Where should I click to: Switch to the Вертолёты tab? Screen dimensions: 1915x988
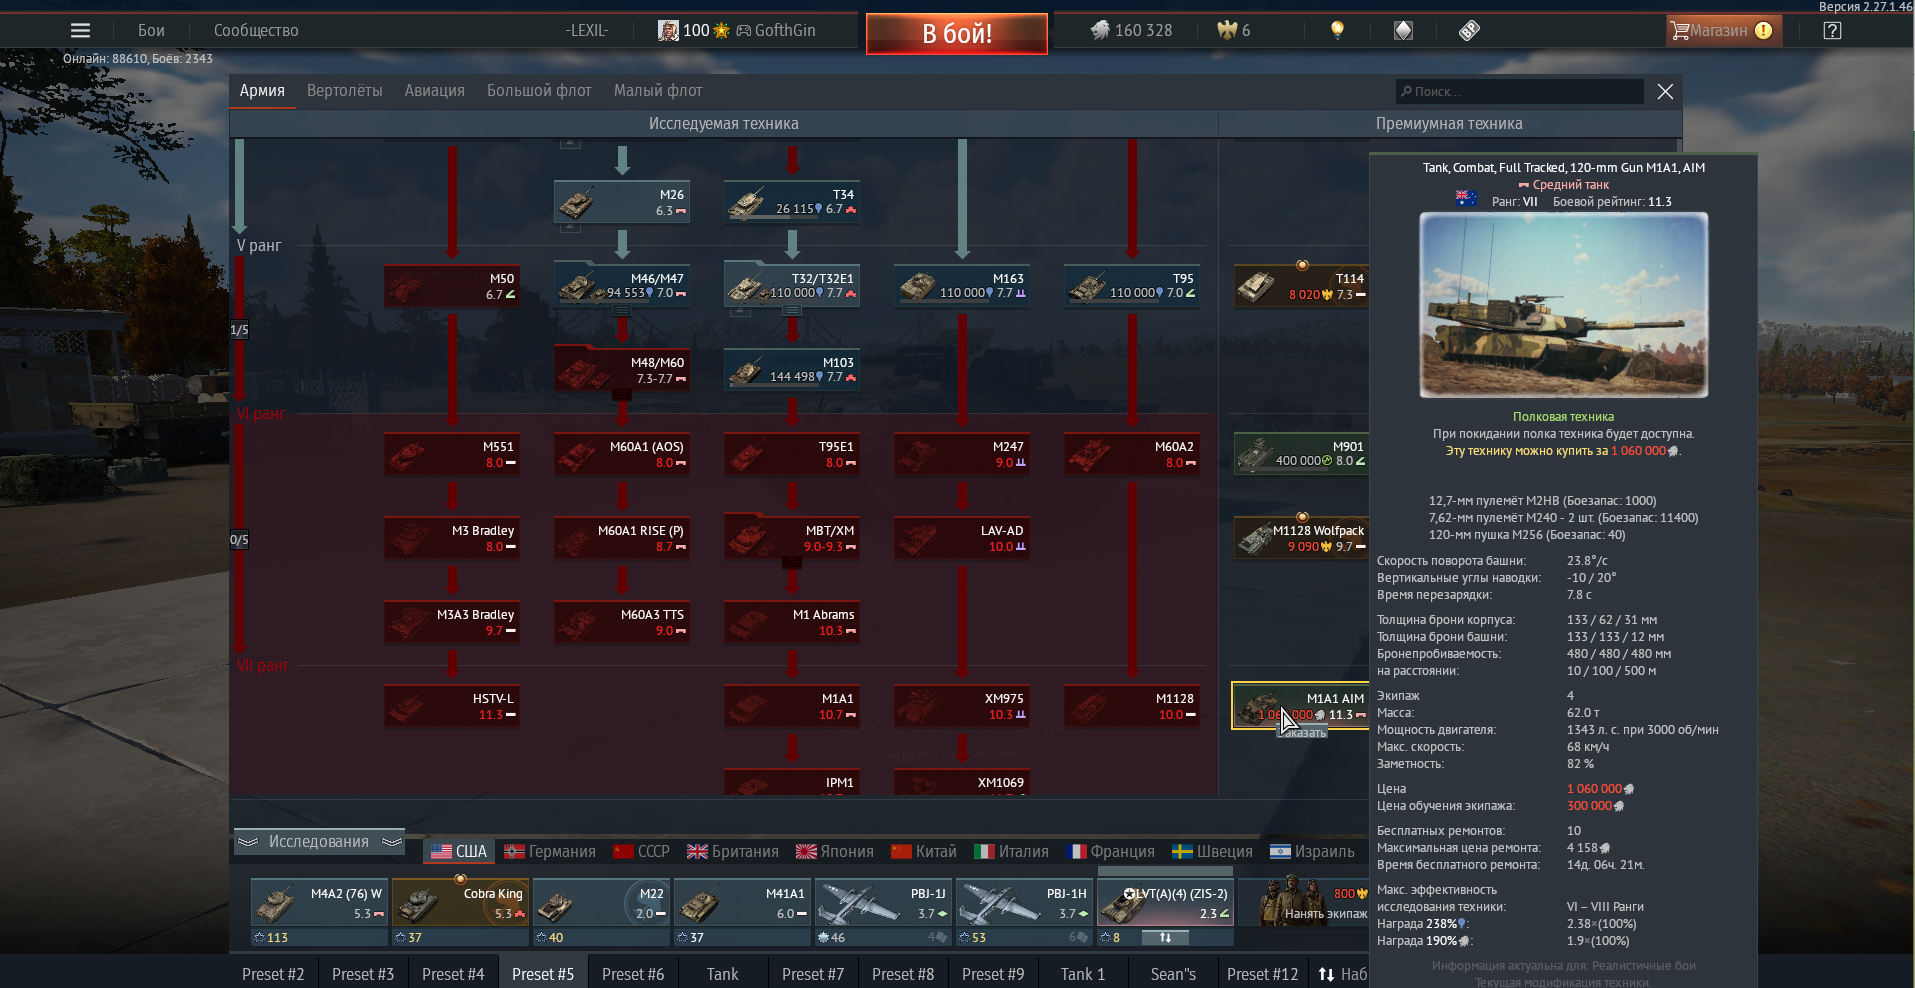(344, 90)
